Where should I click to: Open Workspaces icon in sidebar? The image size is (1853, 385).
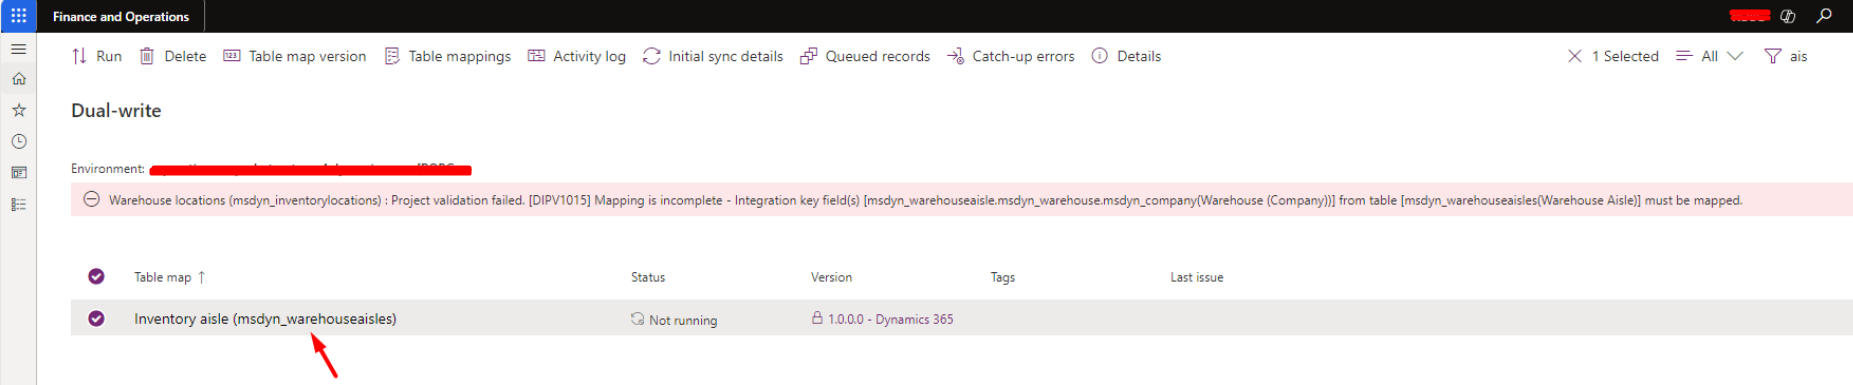18,173
